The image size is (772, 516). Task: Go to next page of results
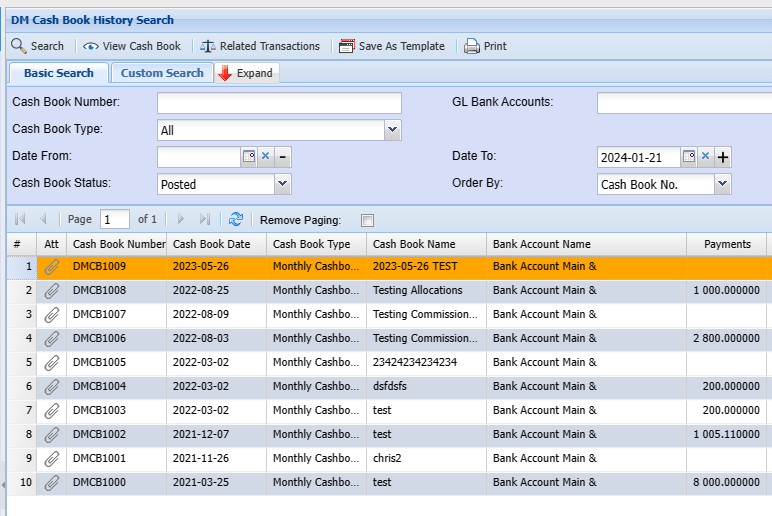click(x=181, y=219)
